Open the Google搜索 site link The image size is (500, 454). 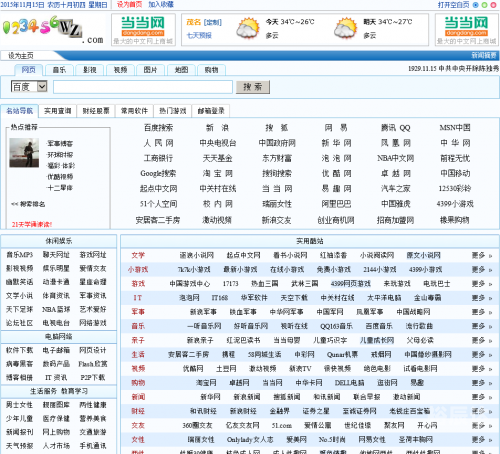click(x=158, y=173)
